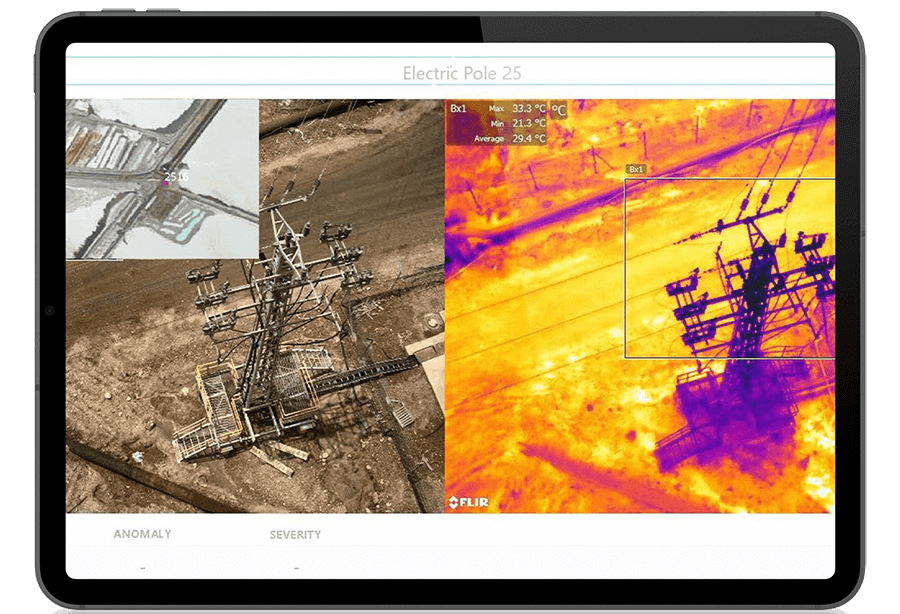Click the dash value under ANOMALY
Image resolution: width=900 pixels, height=614 pixels.
(x=142, y=567)
